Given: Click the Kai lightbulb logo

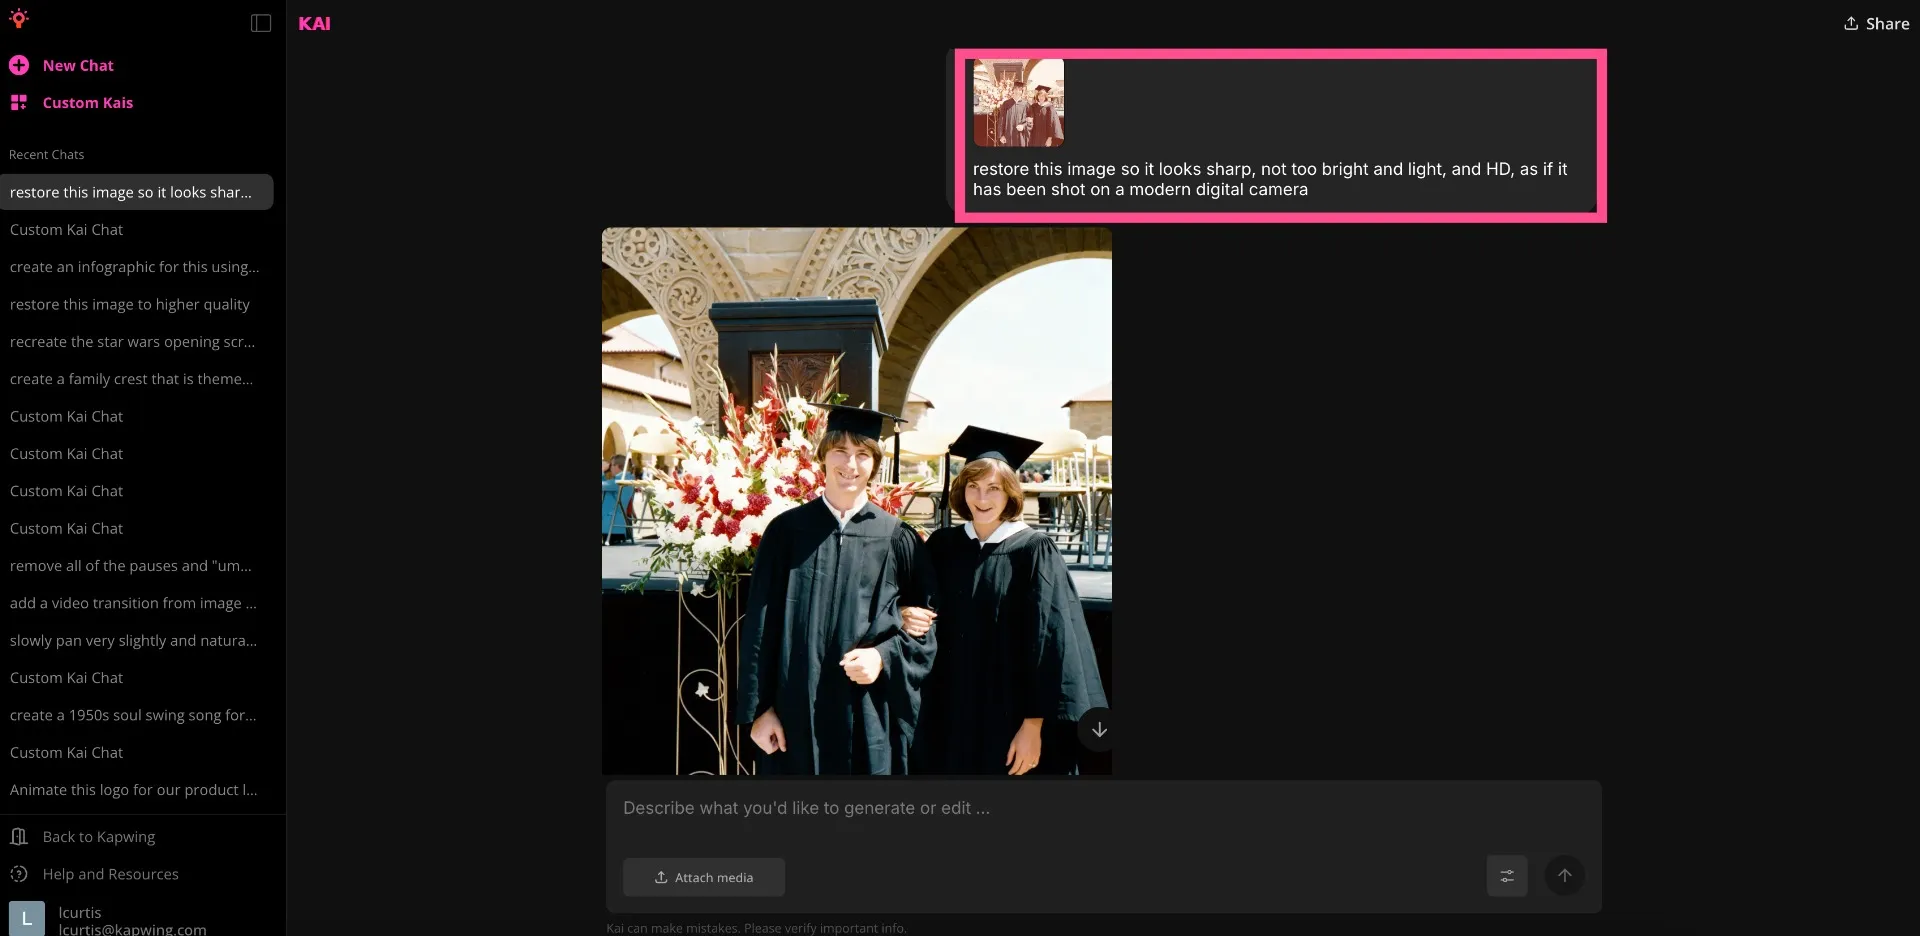Looking at the screenshot, I should pyautogui.click(x=20, y=18).
